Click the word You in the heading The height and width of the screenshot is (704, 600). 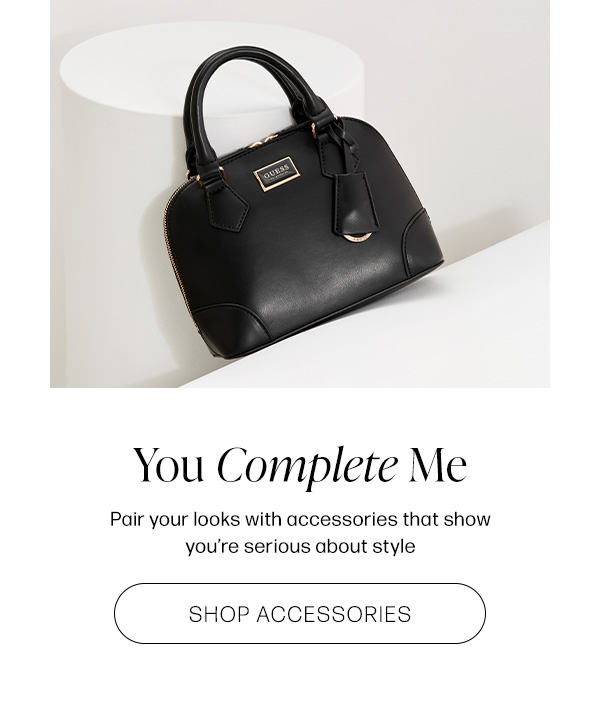[168, 466]
